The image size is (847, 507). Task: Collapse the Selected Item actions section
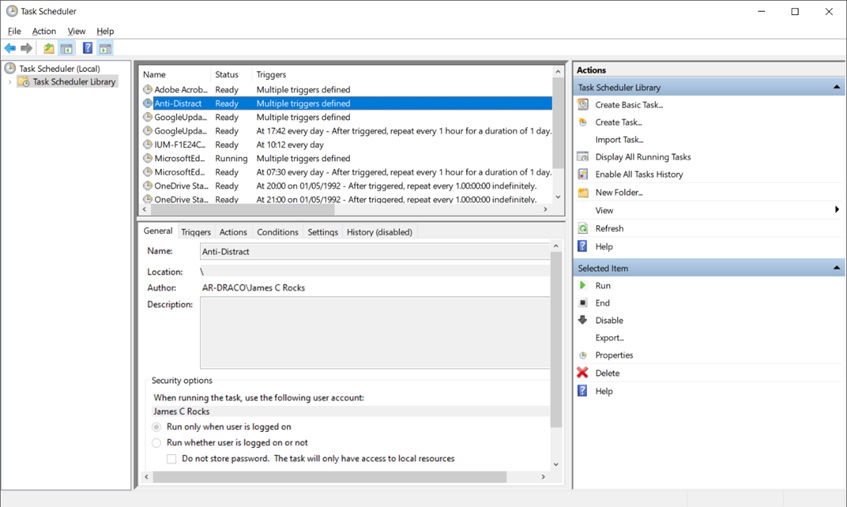[836, 268]
